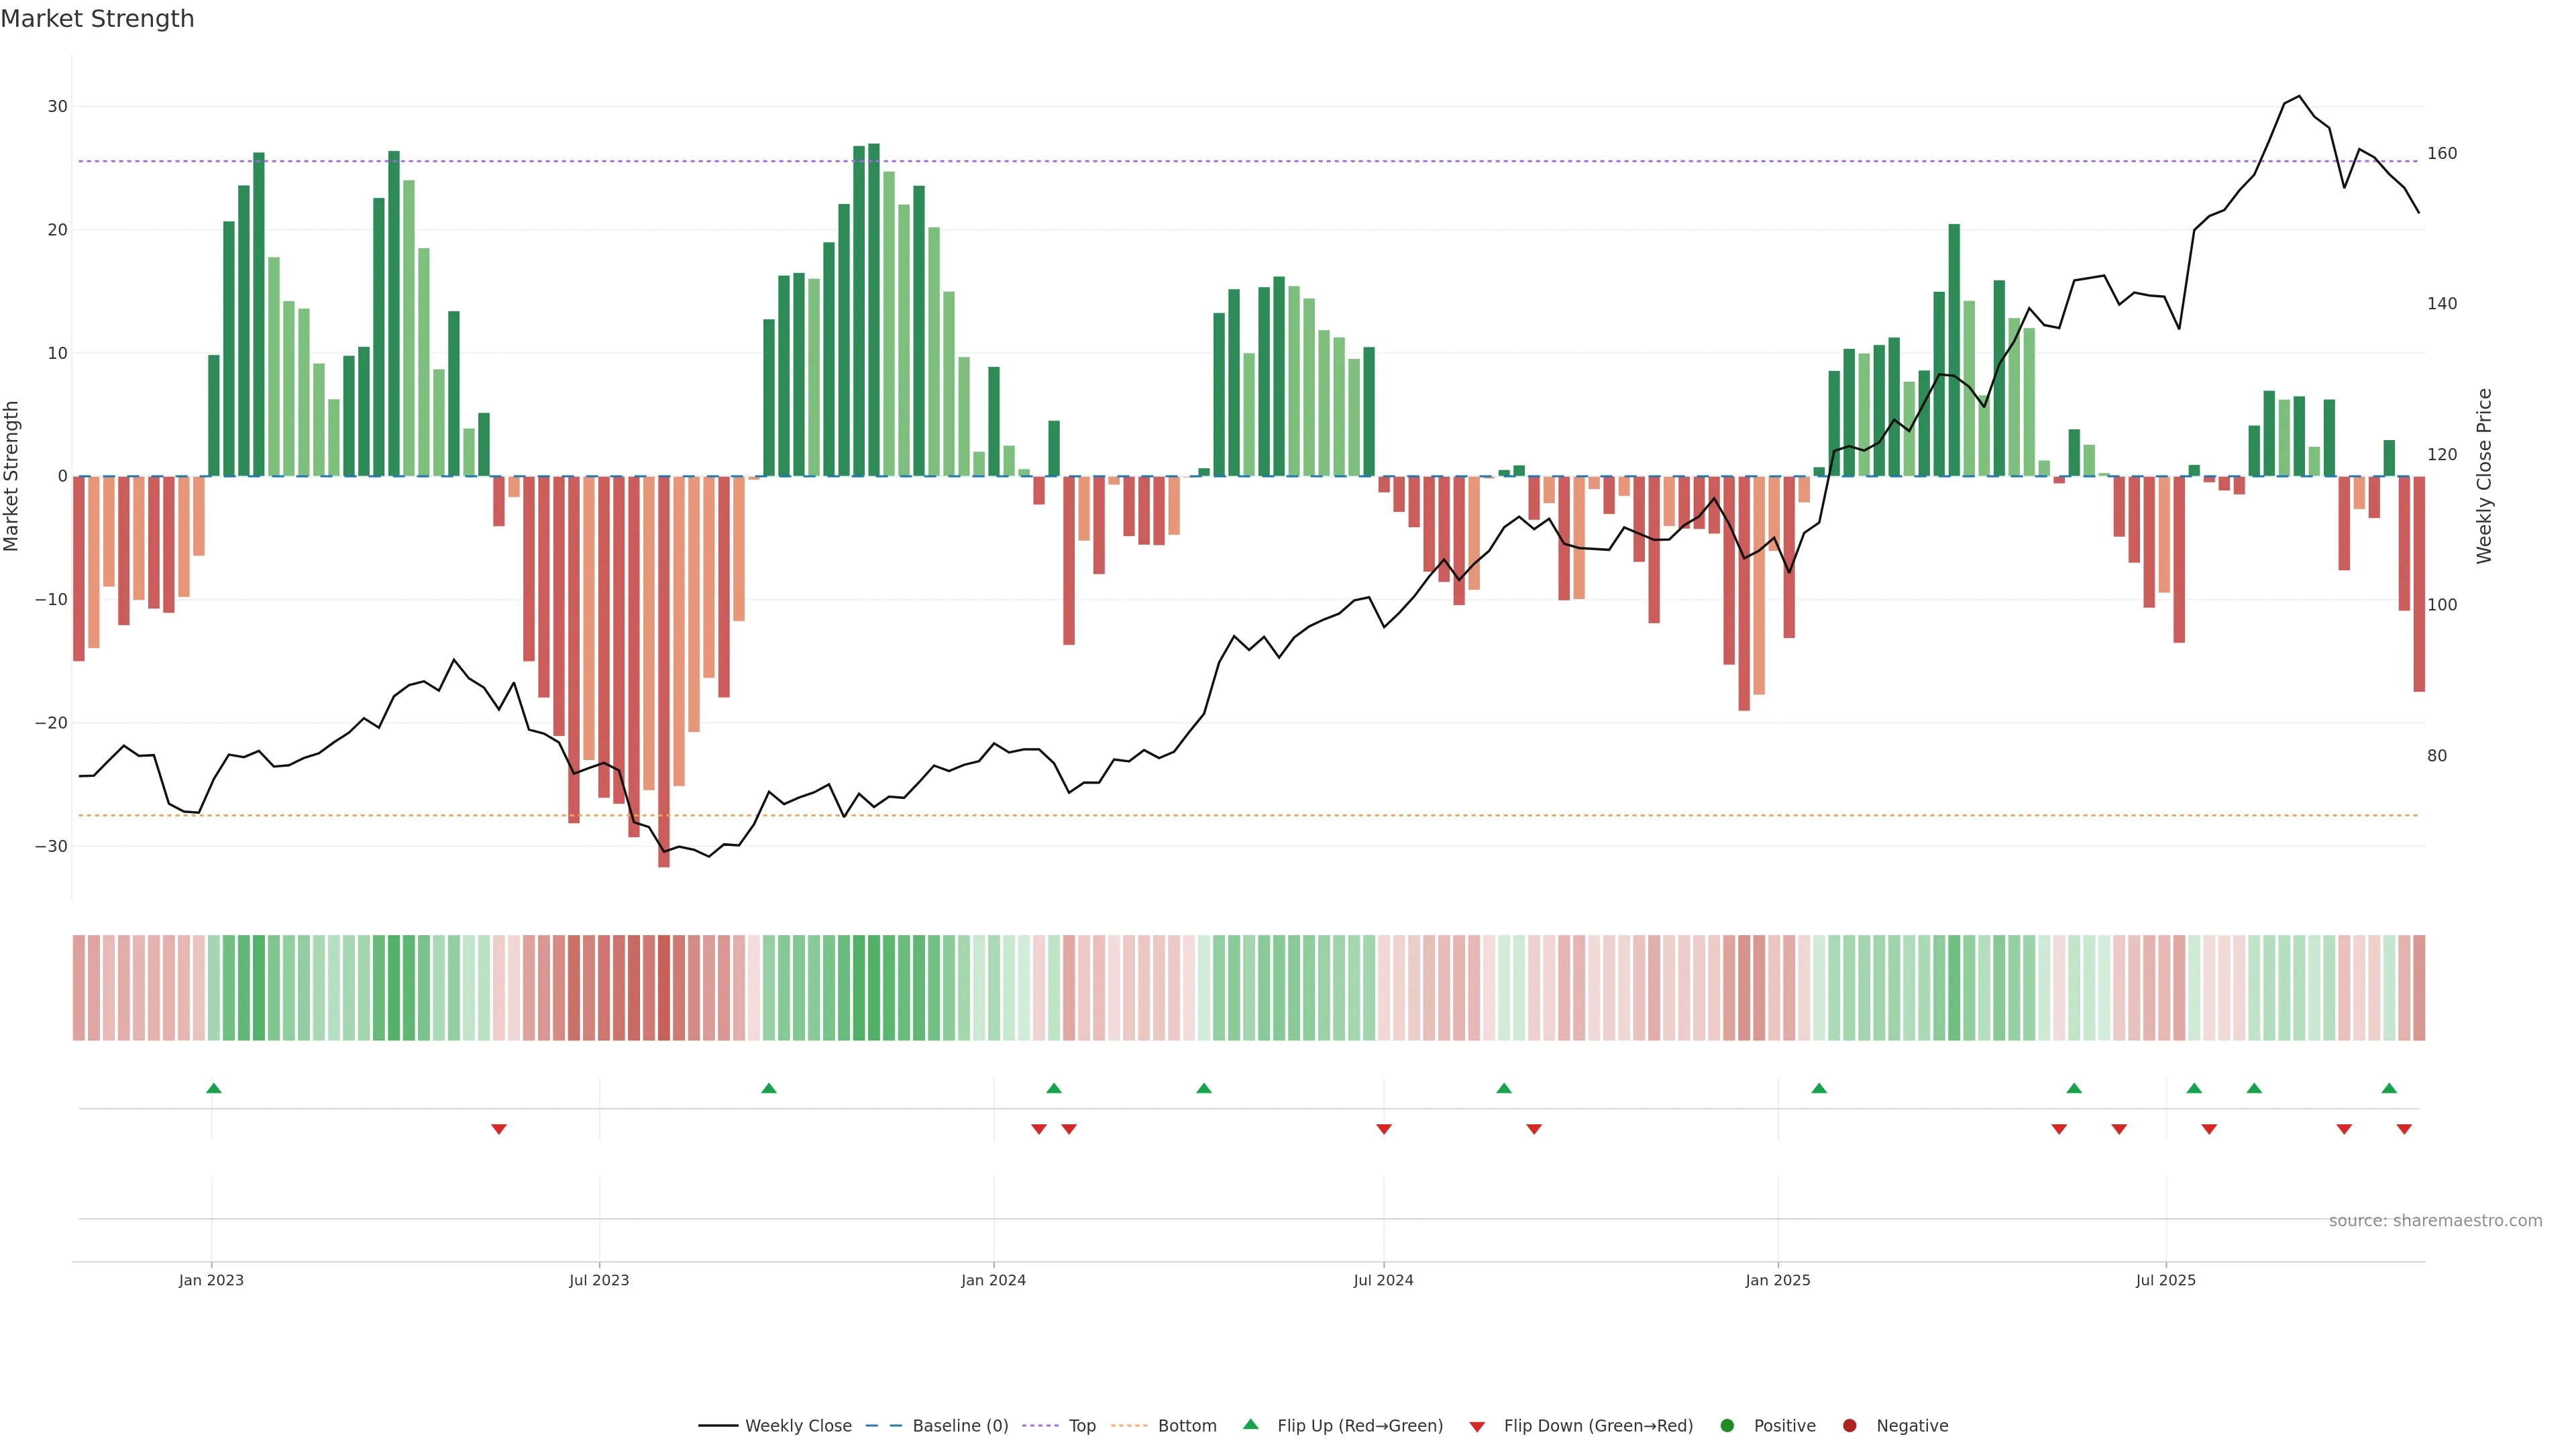Screen dimensions: 2576x1449
Task: Click the Market Strength y-axis title
Action: (12, 476)
